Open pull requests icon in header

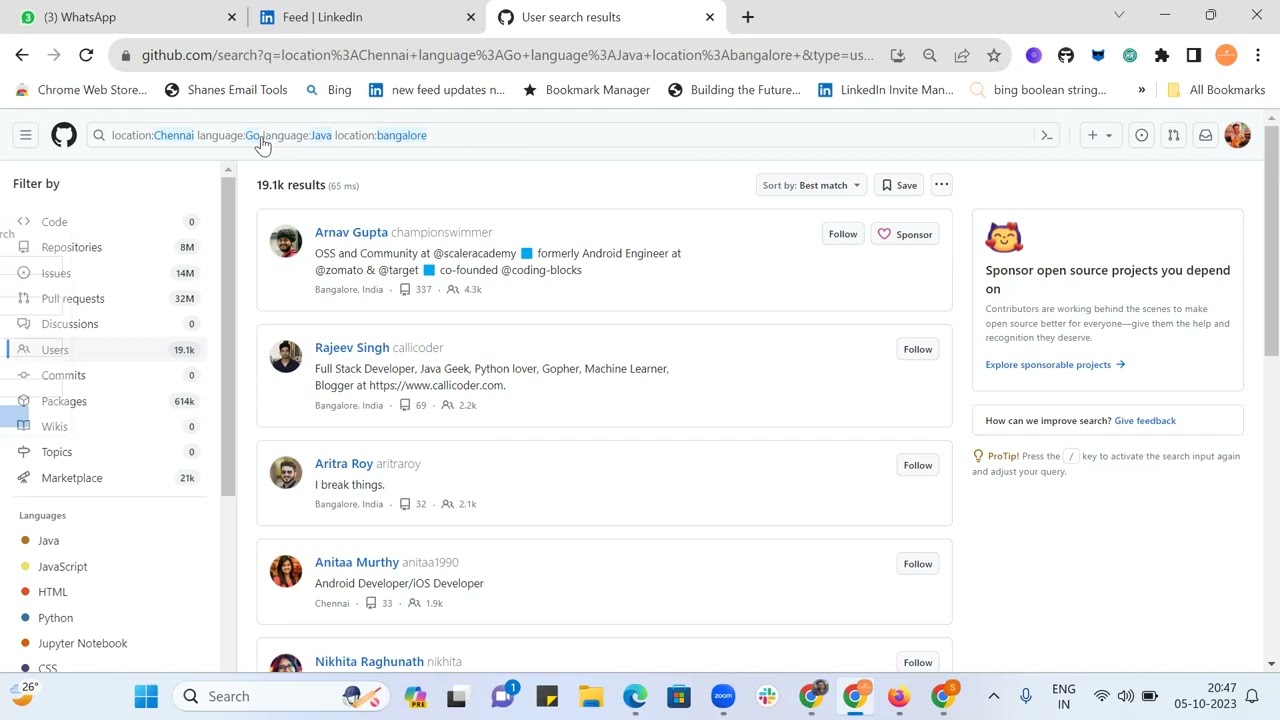coord(1173,135)
